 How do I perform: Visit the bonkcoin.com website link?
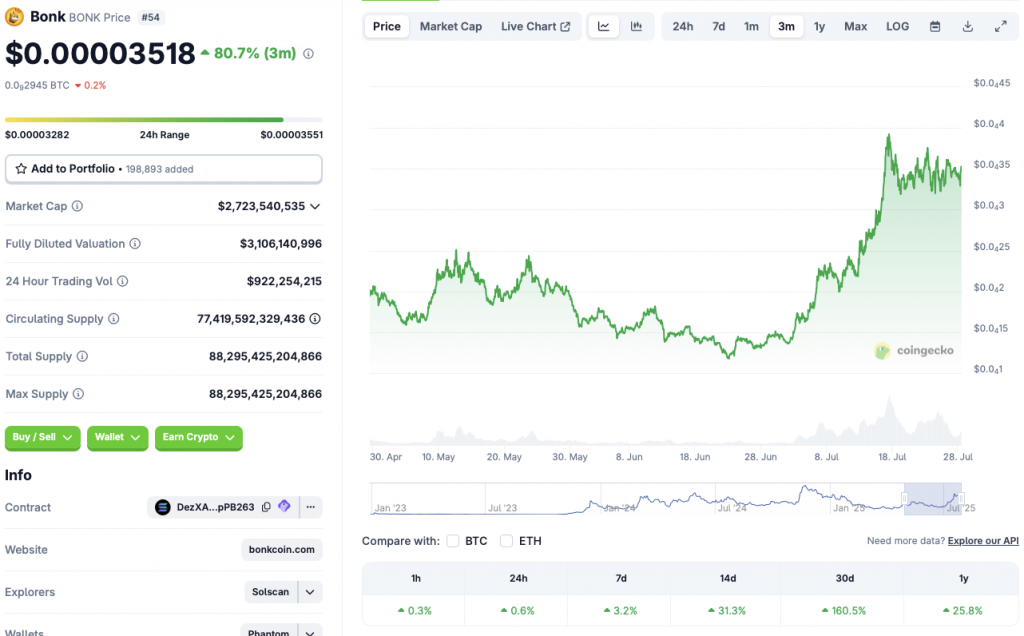281,549
